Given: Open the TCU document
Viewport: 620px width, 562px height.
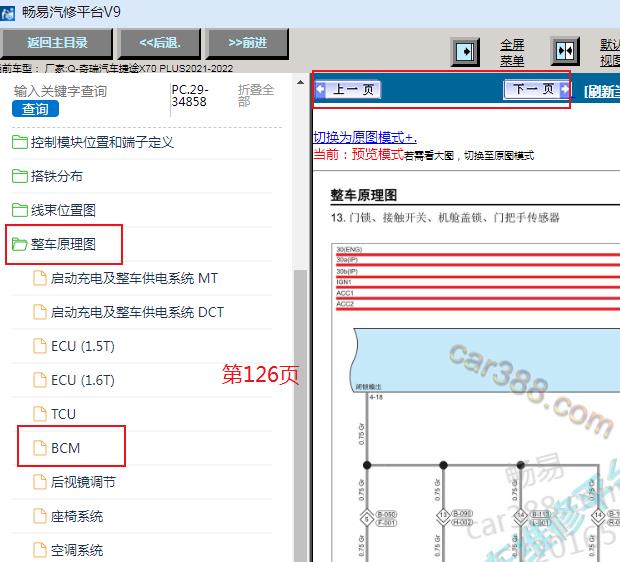Looking at the screenshot, I should click(63, 414).
